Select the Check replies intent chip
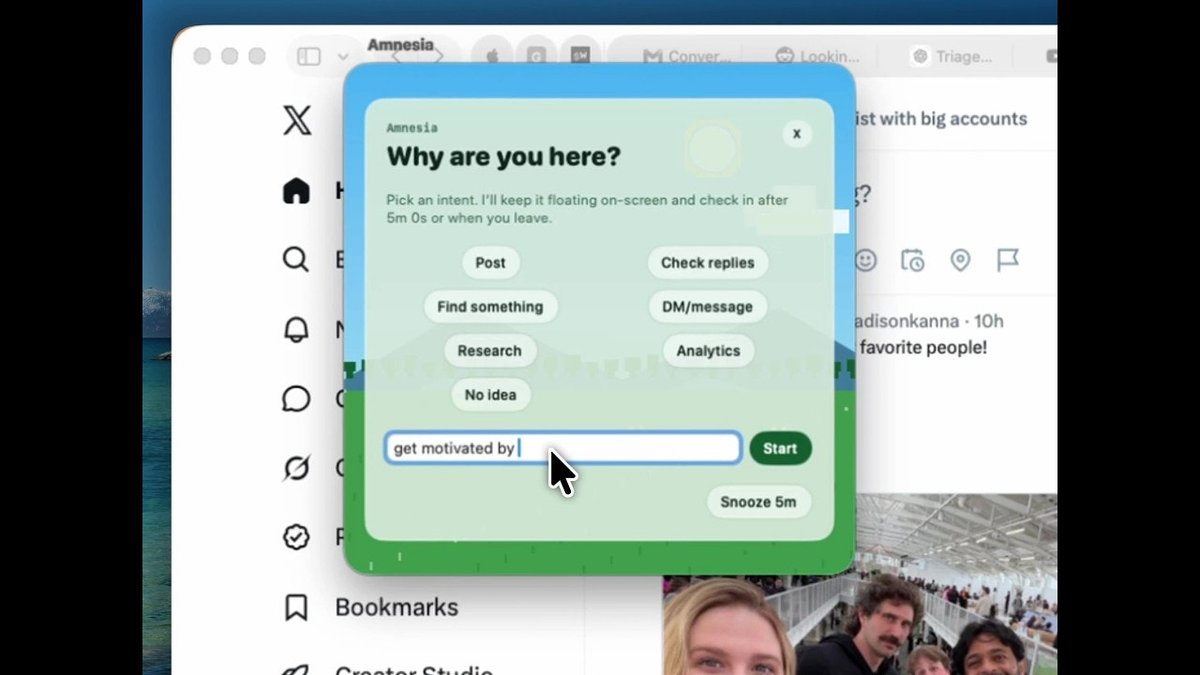 708,263
